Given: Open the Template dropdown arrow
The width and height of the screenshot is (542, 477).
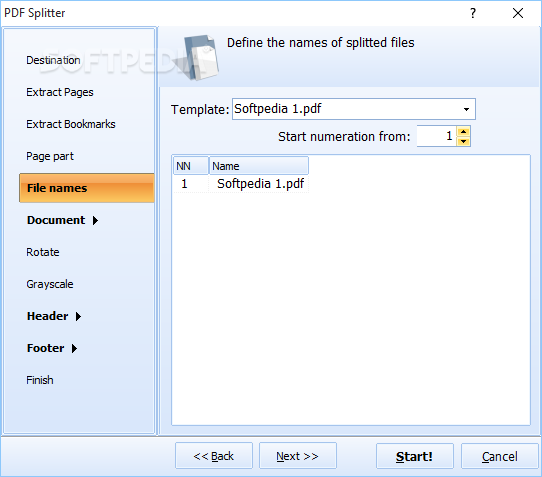Looking at the screenshot, I should [x=466, y=109].
